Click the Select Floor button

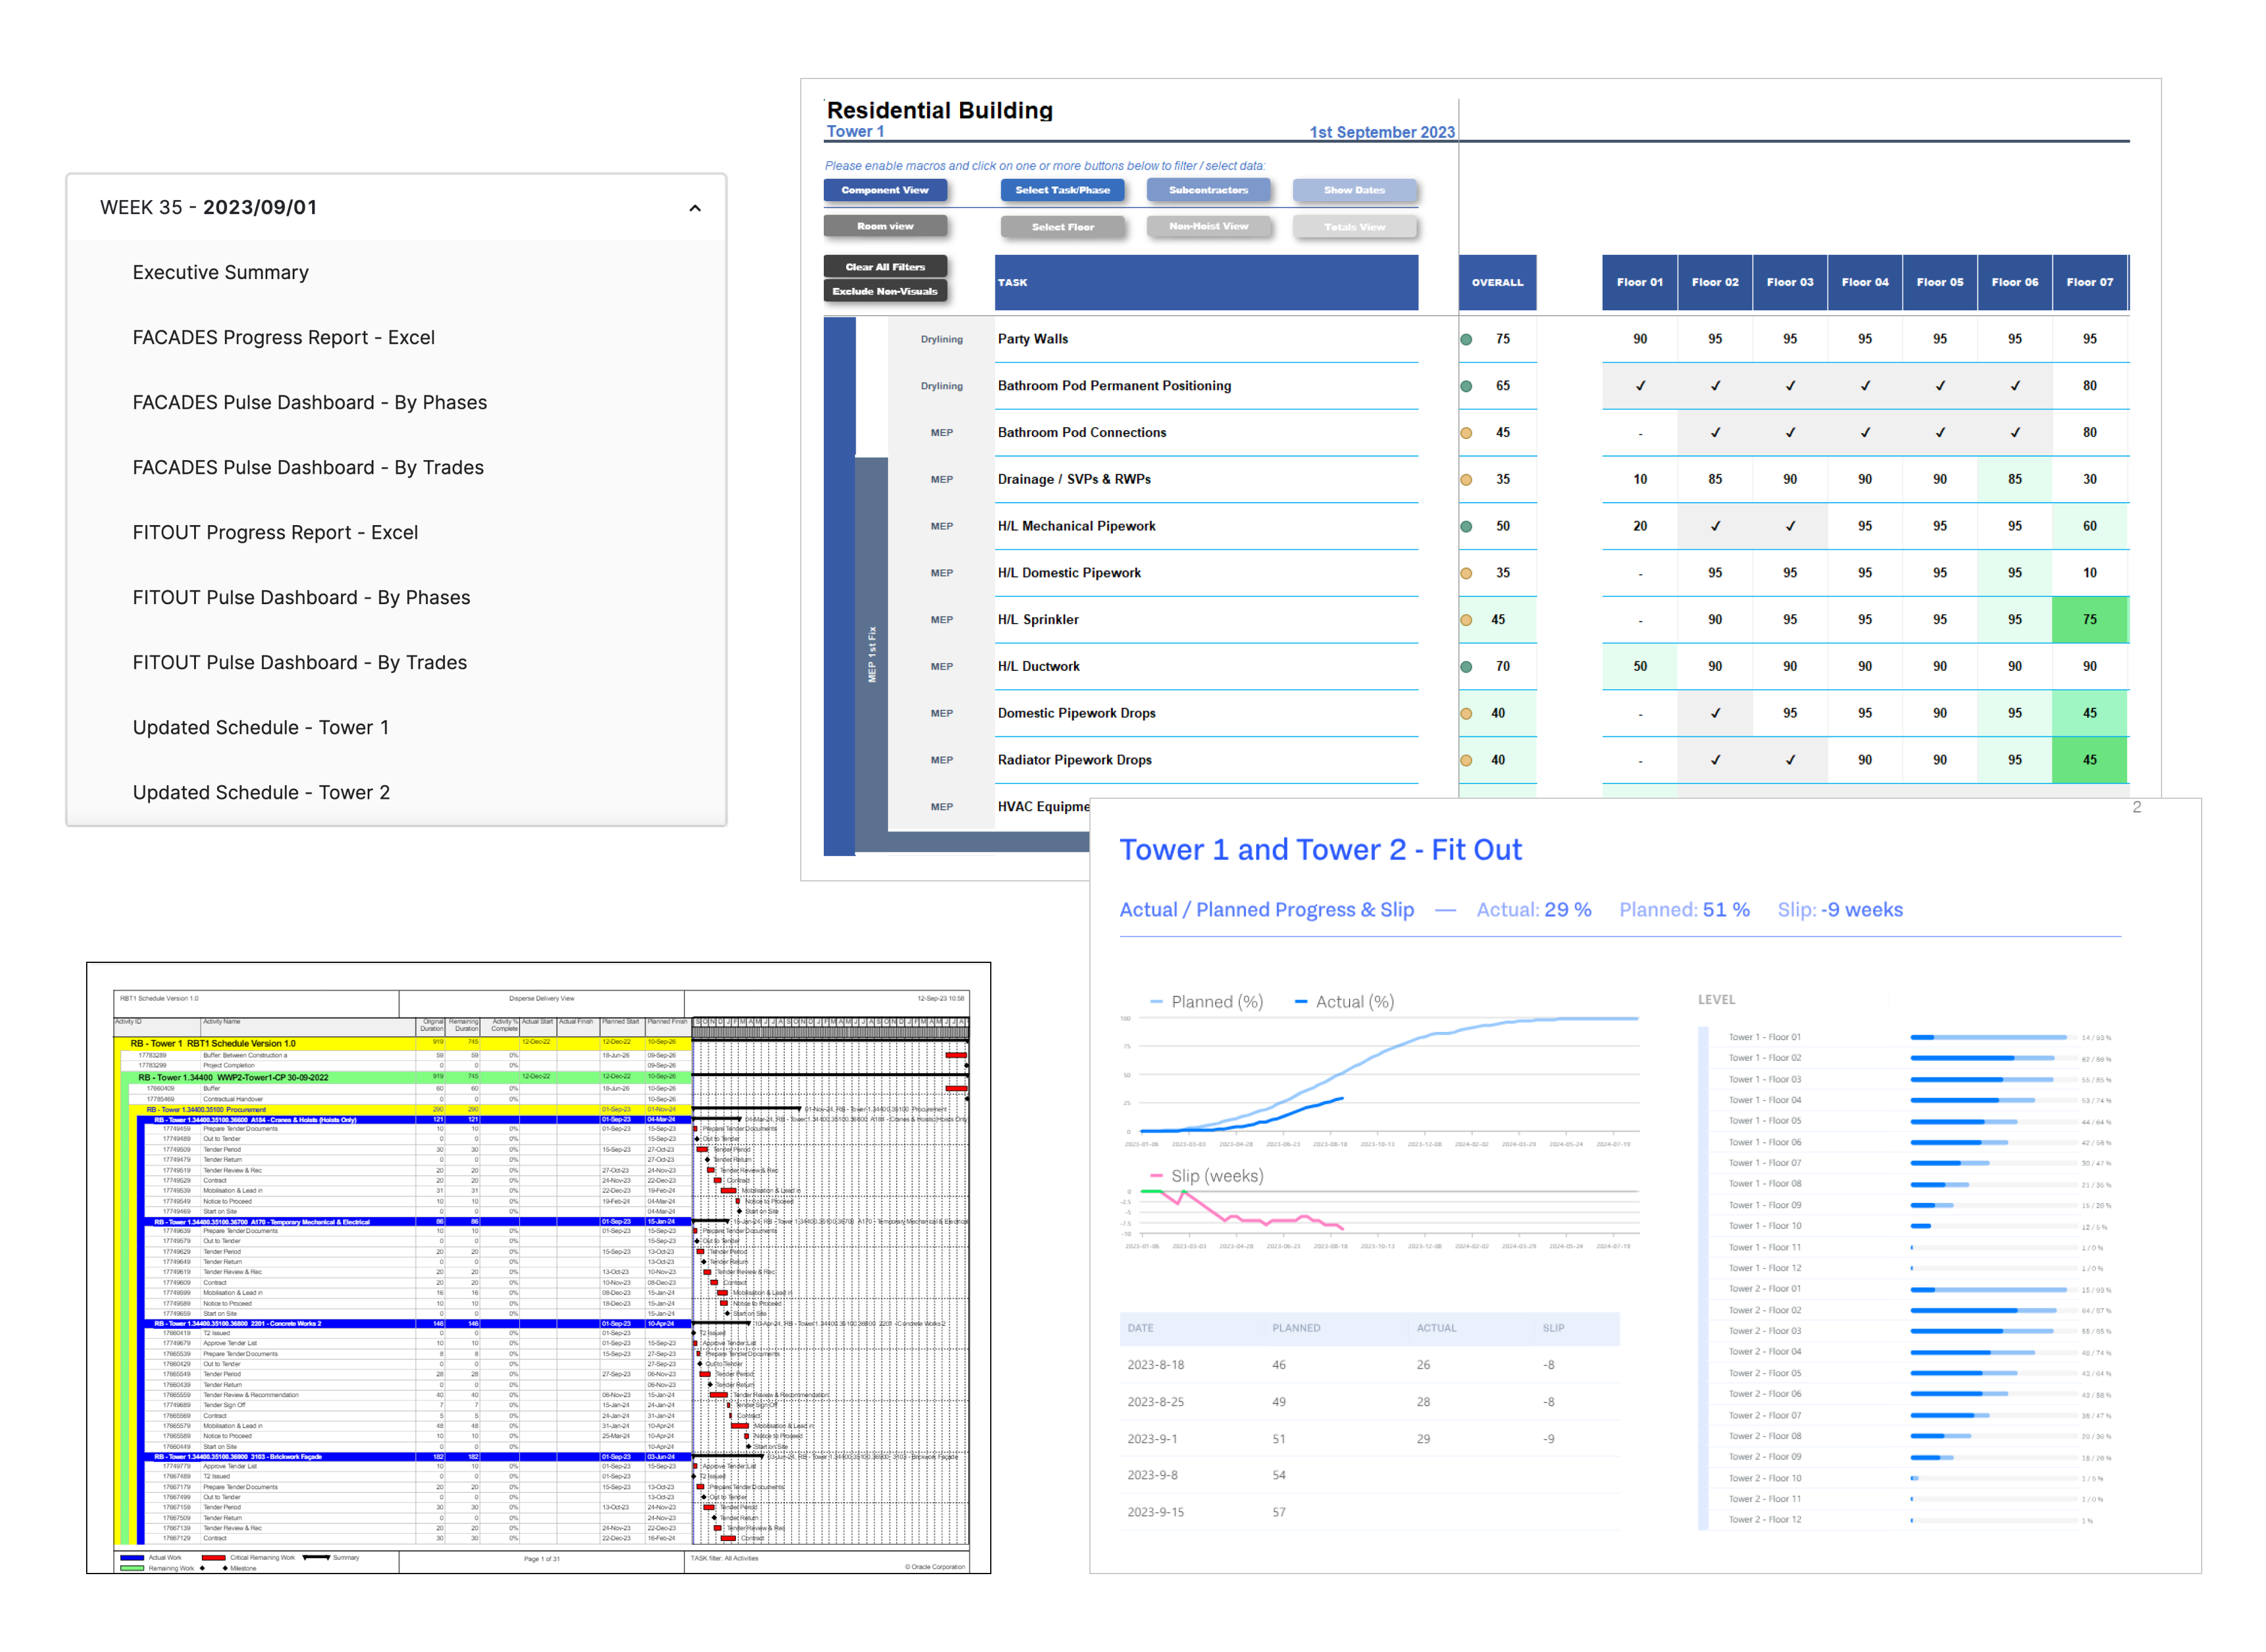(1062, 227)
